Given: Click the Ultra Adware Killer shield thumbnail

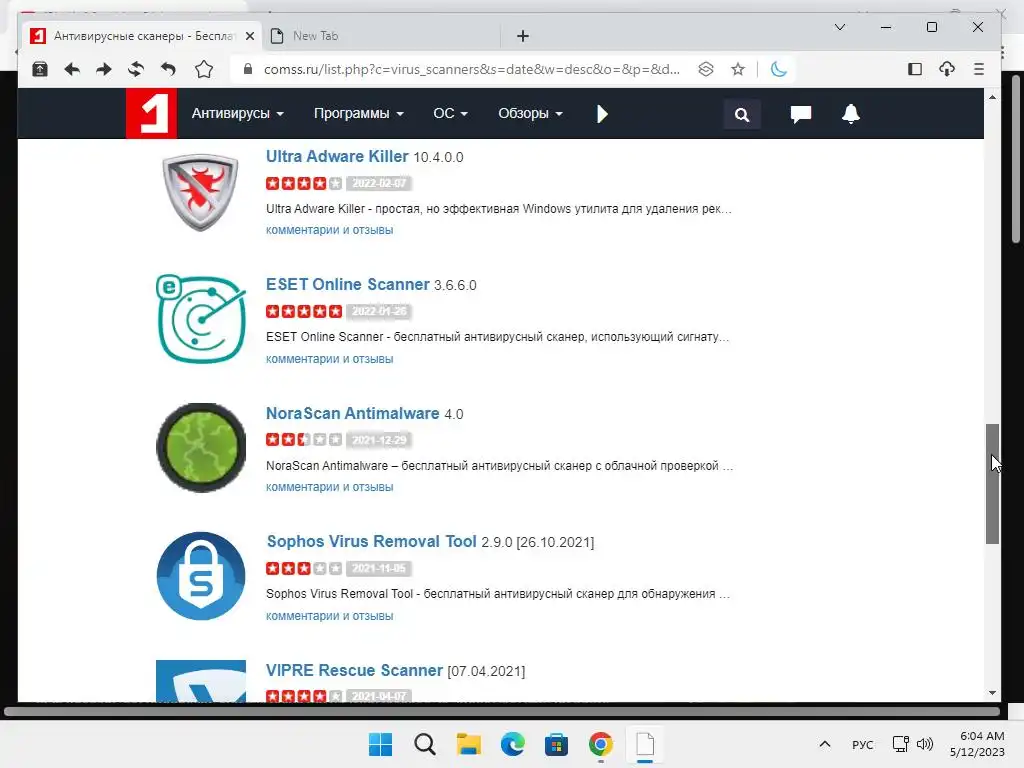Looking at the screenshot, I should tap(200, 192).
